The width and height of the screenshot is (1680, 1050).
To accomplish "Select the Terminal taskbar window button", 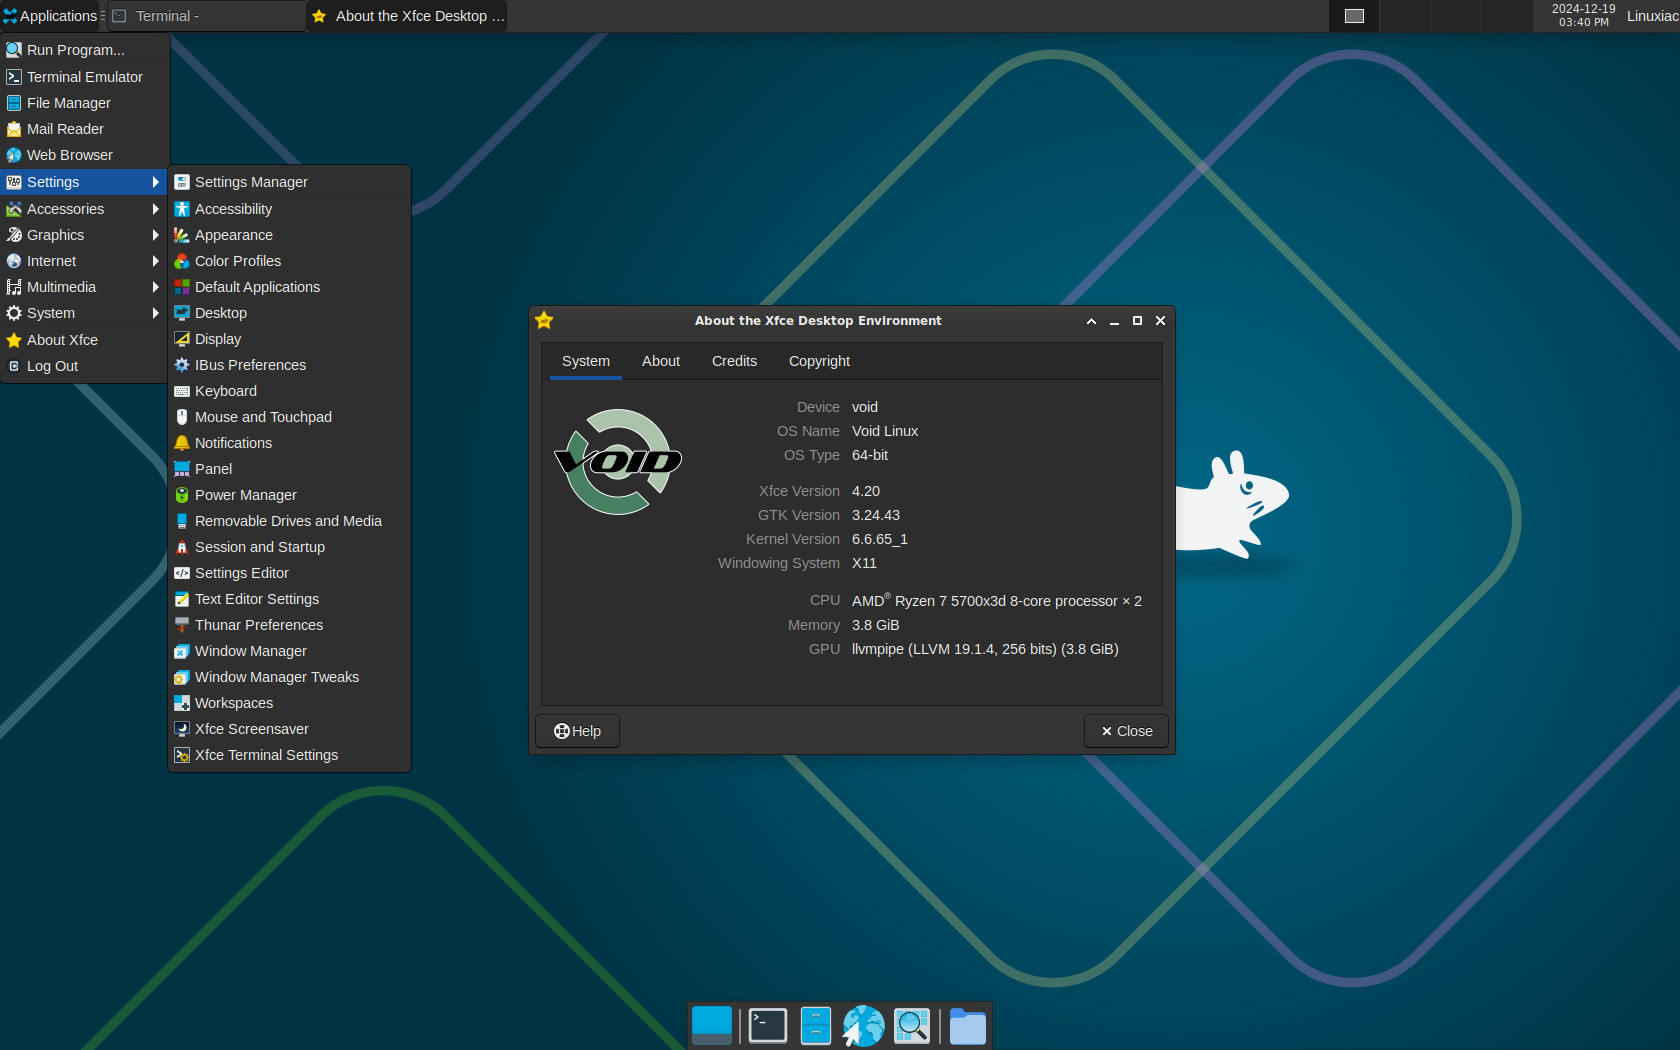I will [206, 16].
